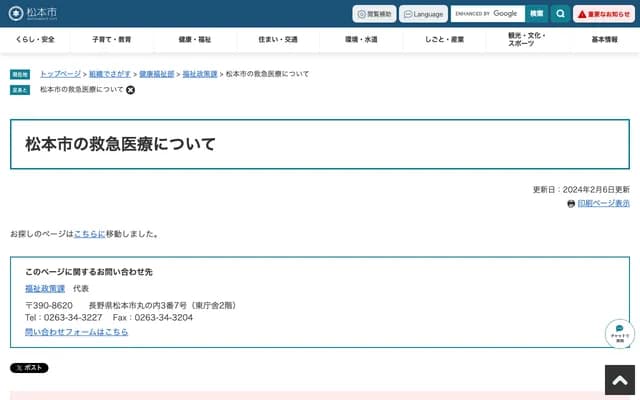Click the このページに関するお問い合わせ先 heading
The height and width of the screenshot is (400, 640).
(x=89, y=272)
